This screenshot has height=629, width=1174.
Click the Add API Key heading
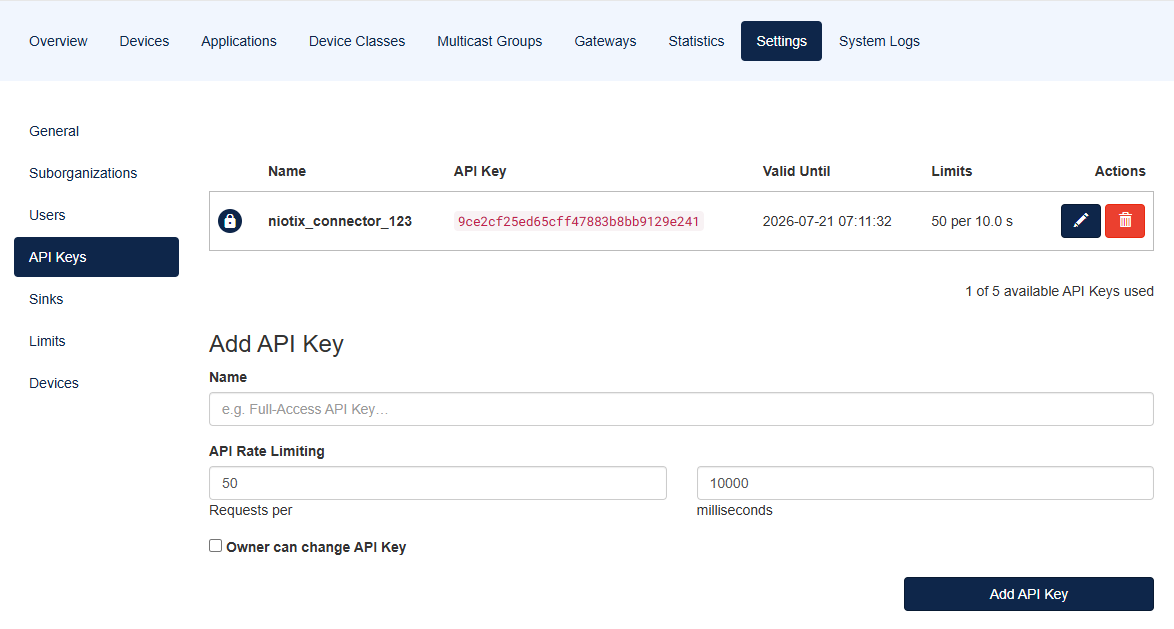(276, 344)
